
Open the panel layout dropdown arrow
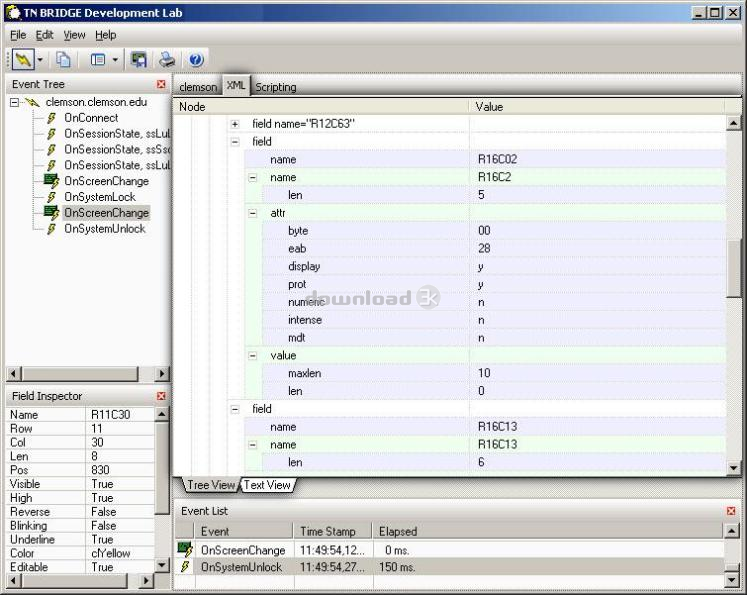(x=115, y=60)
